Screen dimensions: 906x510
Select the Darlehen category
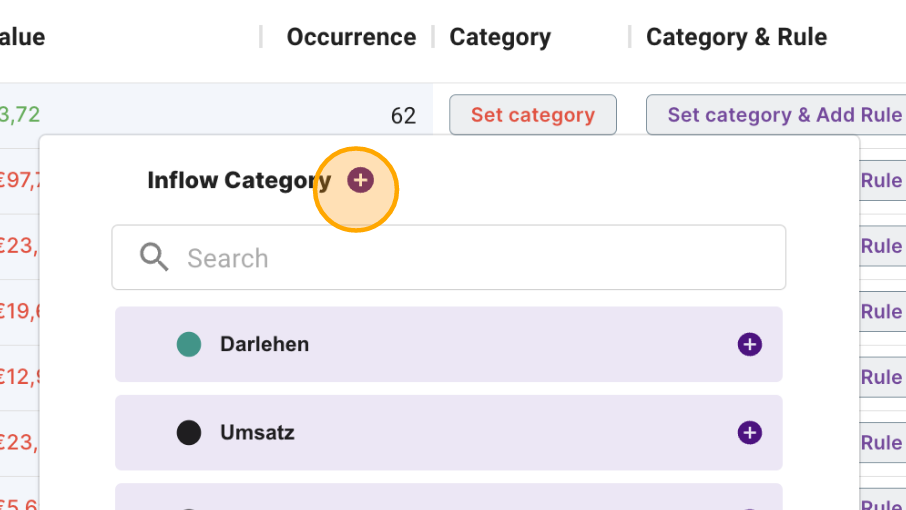point(448,344)
